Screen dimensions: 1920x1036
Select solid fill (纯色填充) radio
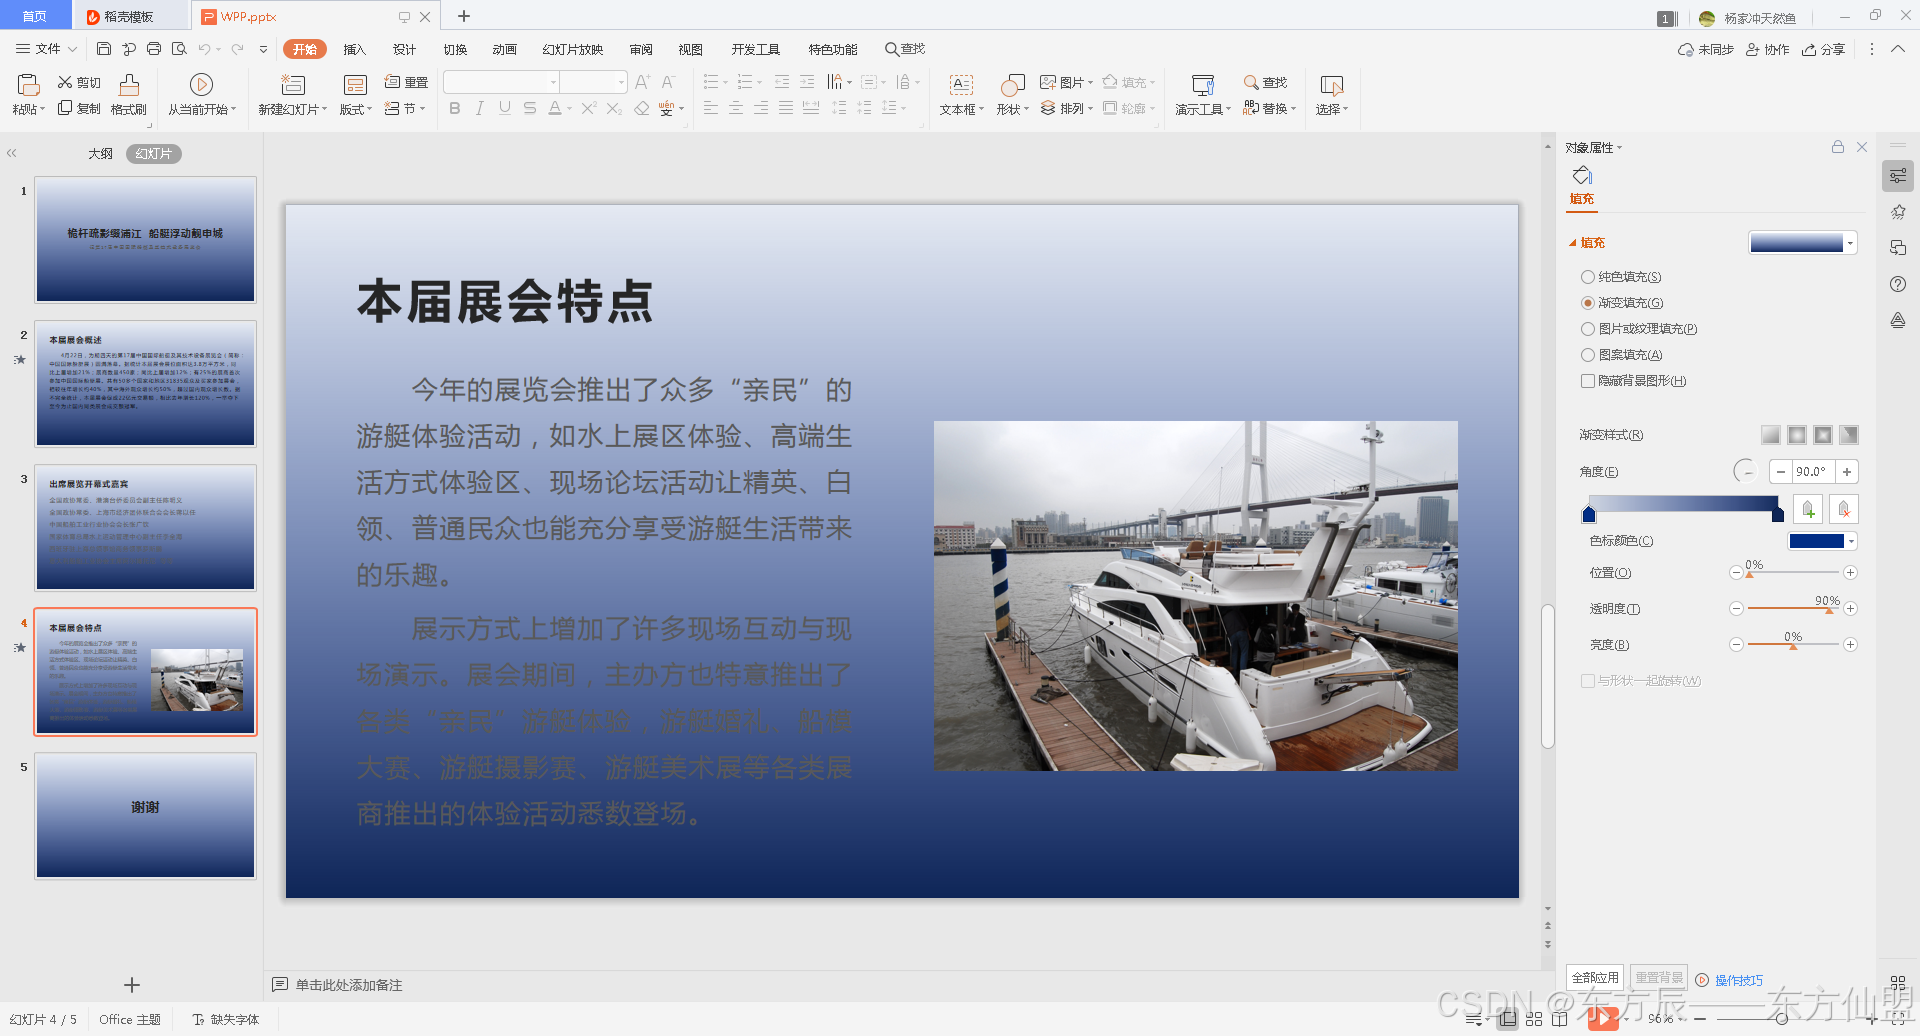[1588, 277]
